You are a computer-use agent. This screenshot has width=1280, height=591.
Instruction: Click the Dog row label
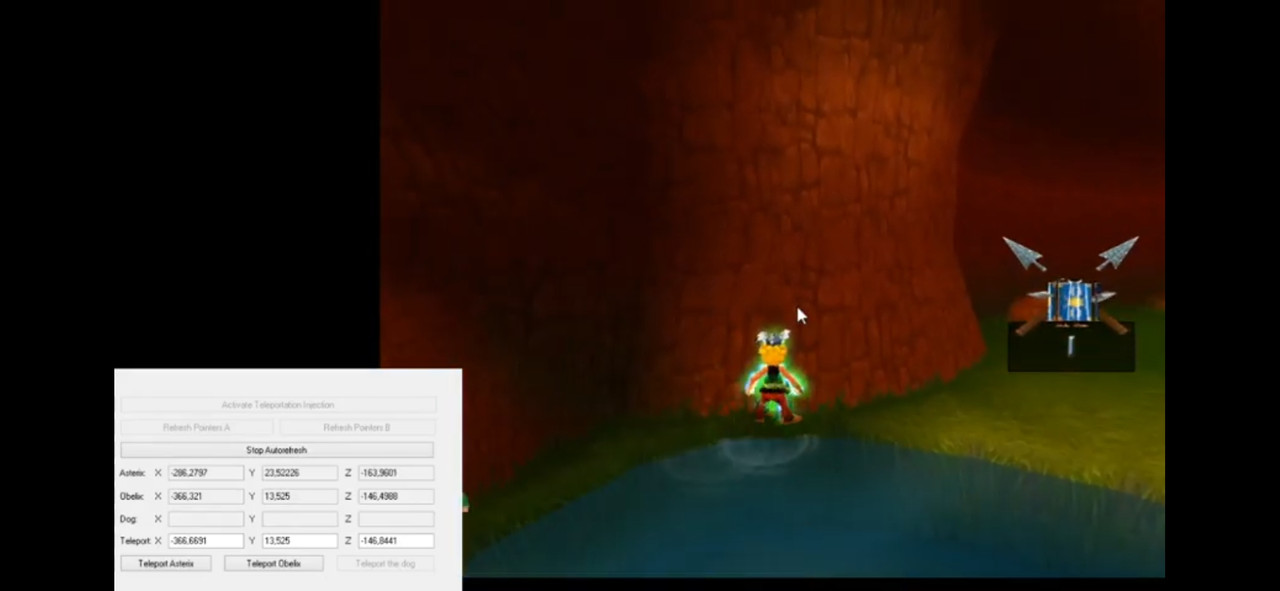click(x=127, y=519)
